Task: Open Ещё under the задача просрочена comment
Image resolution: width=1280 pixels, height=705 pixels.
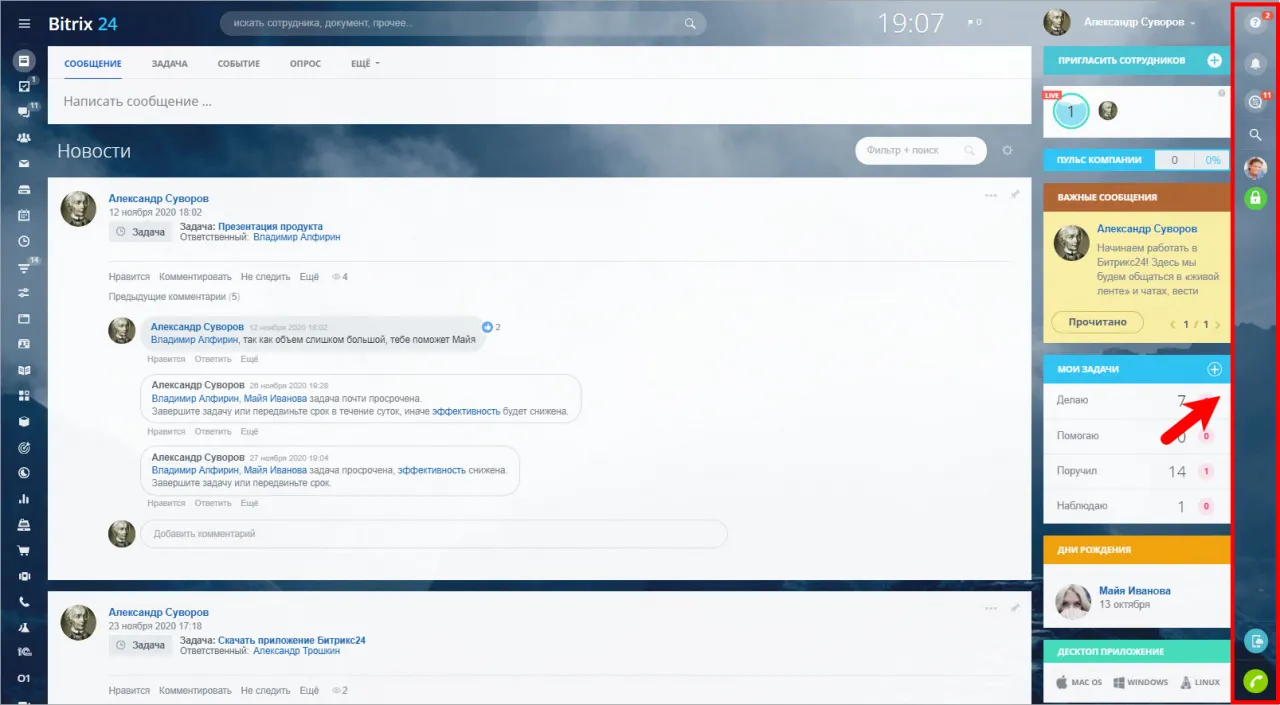Action: coord(249,503)
